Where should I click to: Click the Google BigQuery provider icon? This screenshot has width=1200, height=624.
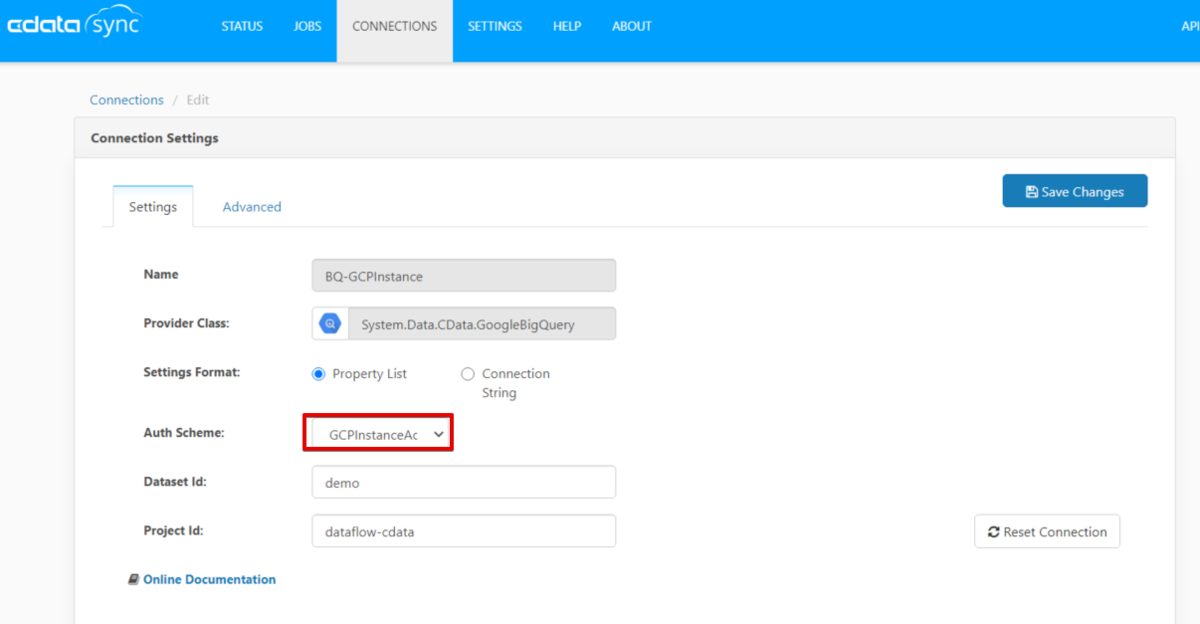[x=330, y=324]
